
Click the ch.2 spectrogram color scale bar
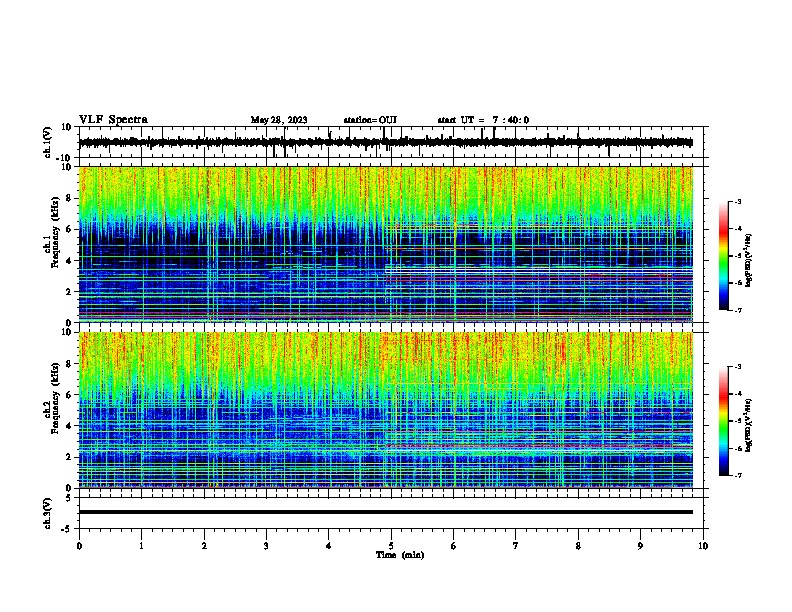point(724,421)
